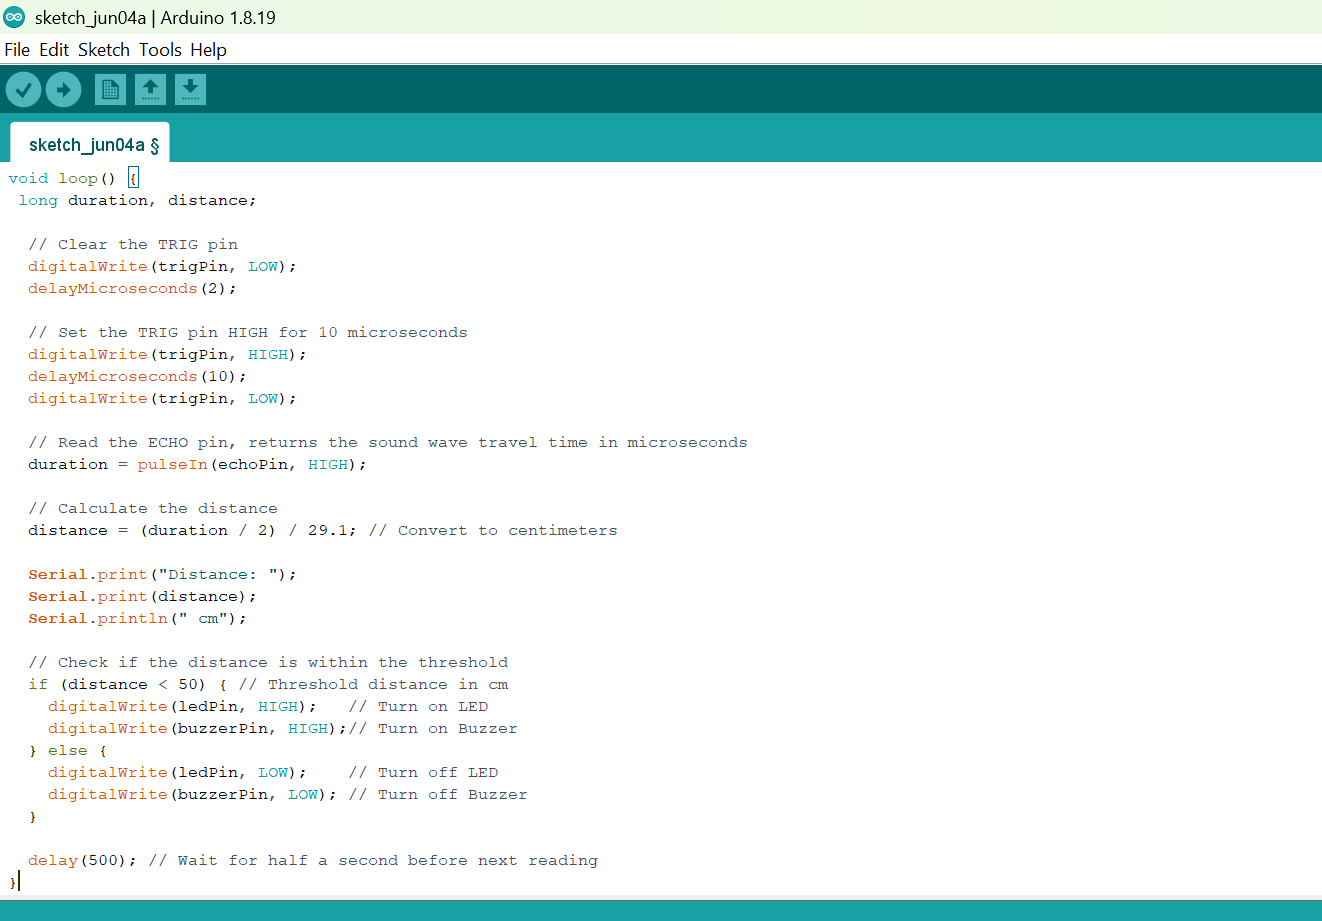1322x921 pixels.
Task: Click 'digitalWrite(buzzerPin, HIGH);' line
Action: [197, 729]
